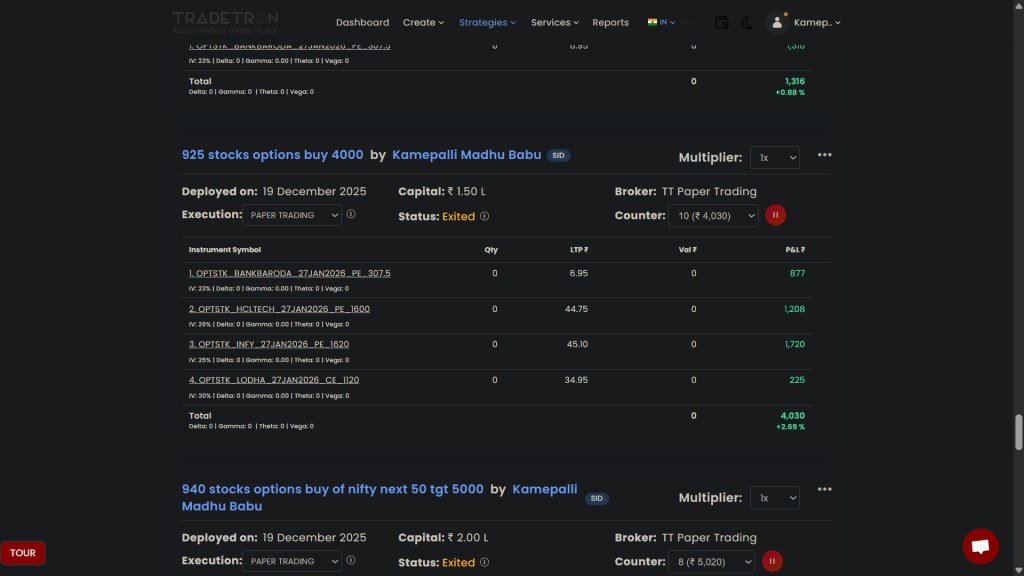This screenshot has height=576, width=1024.
Task: Click the Tradetron logo
Action: coord(225,21)
